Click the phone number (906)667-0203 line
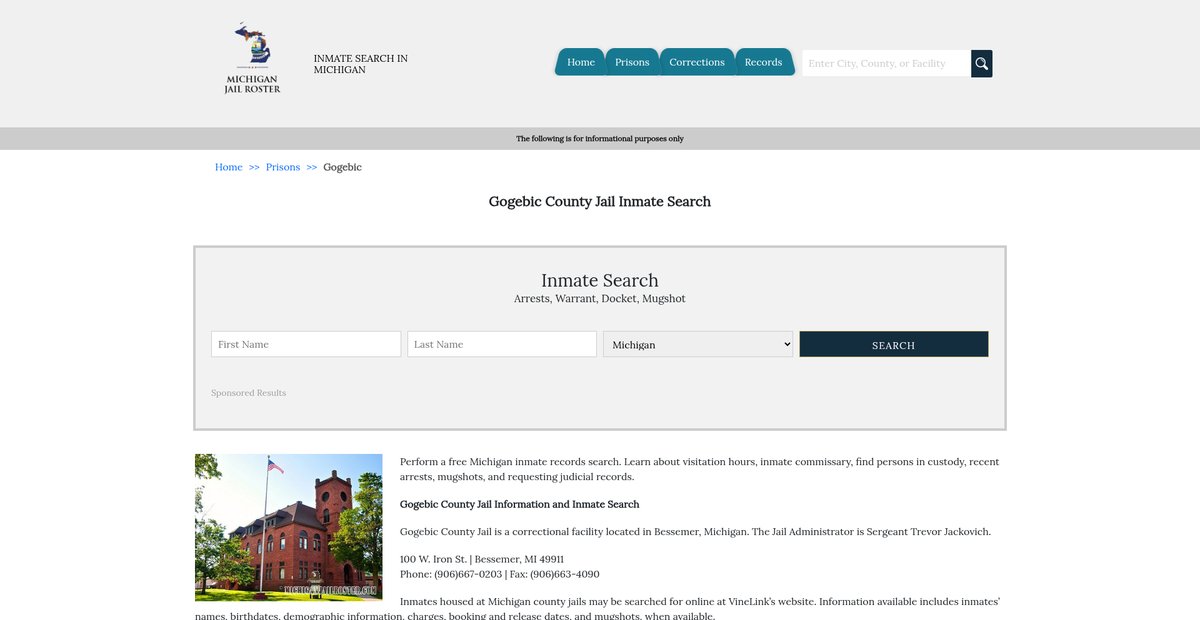Screen dimensions: 1200x620 point(500,574)
